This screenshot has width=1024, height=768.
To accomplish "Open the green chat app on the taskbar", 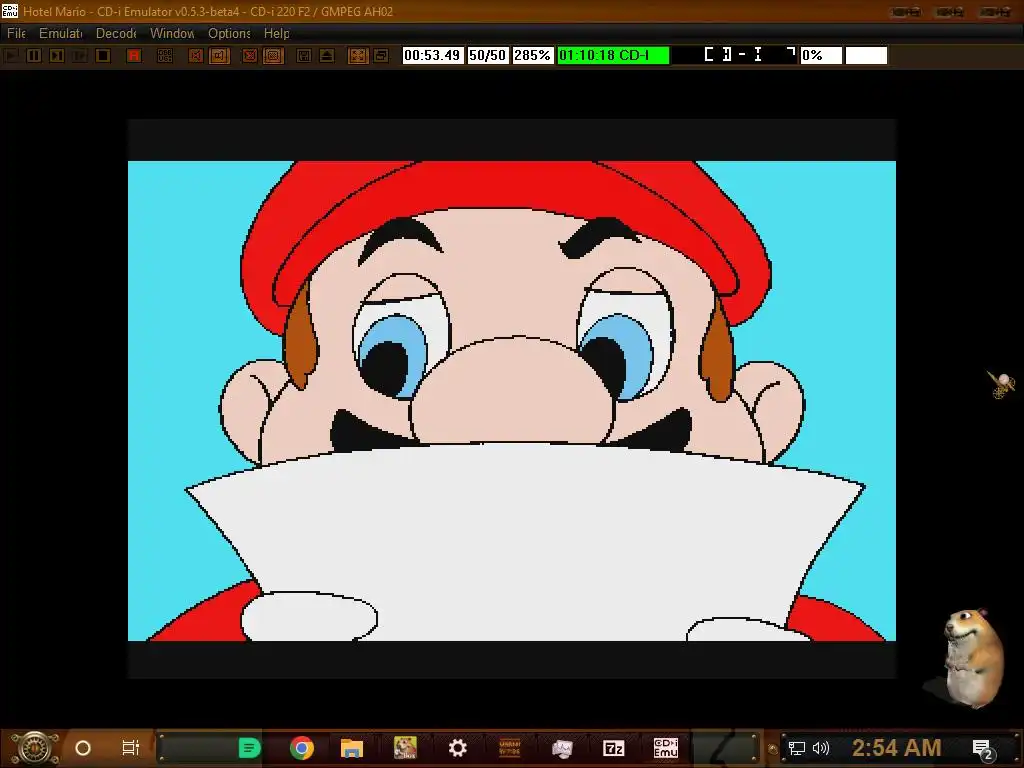I will pos(249,748).
